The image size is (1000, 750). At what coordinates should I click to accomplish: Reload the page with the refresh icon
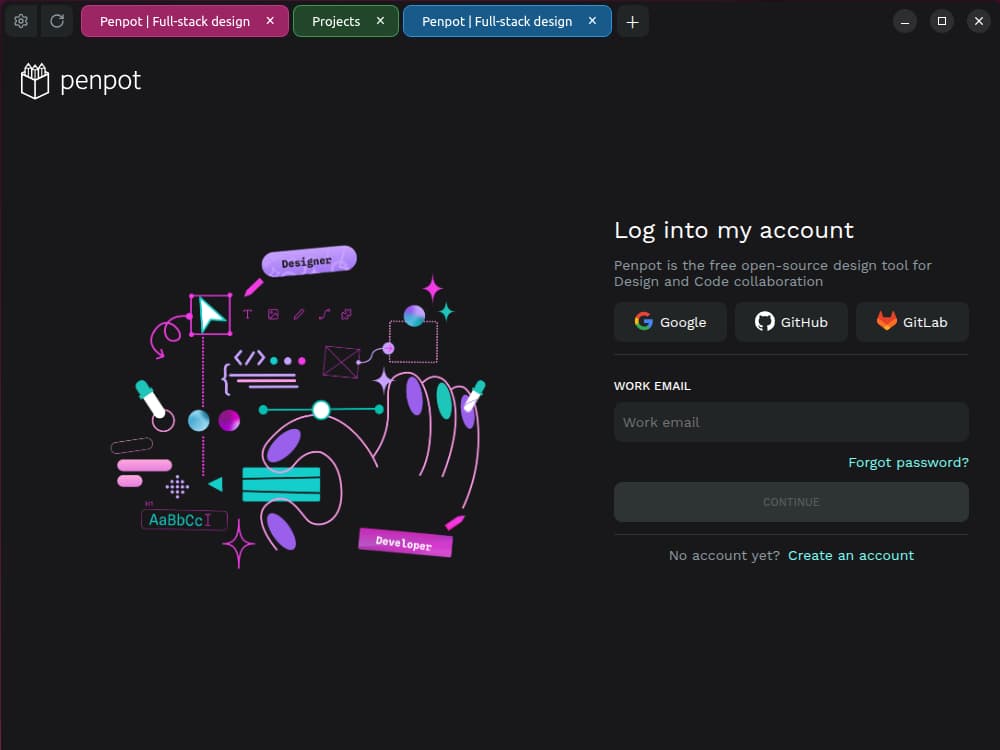(x=57, y=21)
